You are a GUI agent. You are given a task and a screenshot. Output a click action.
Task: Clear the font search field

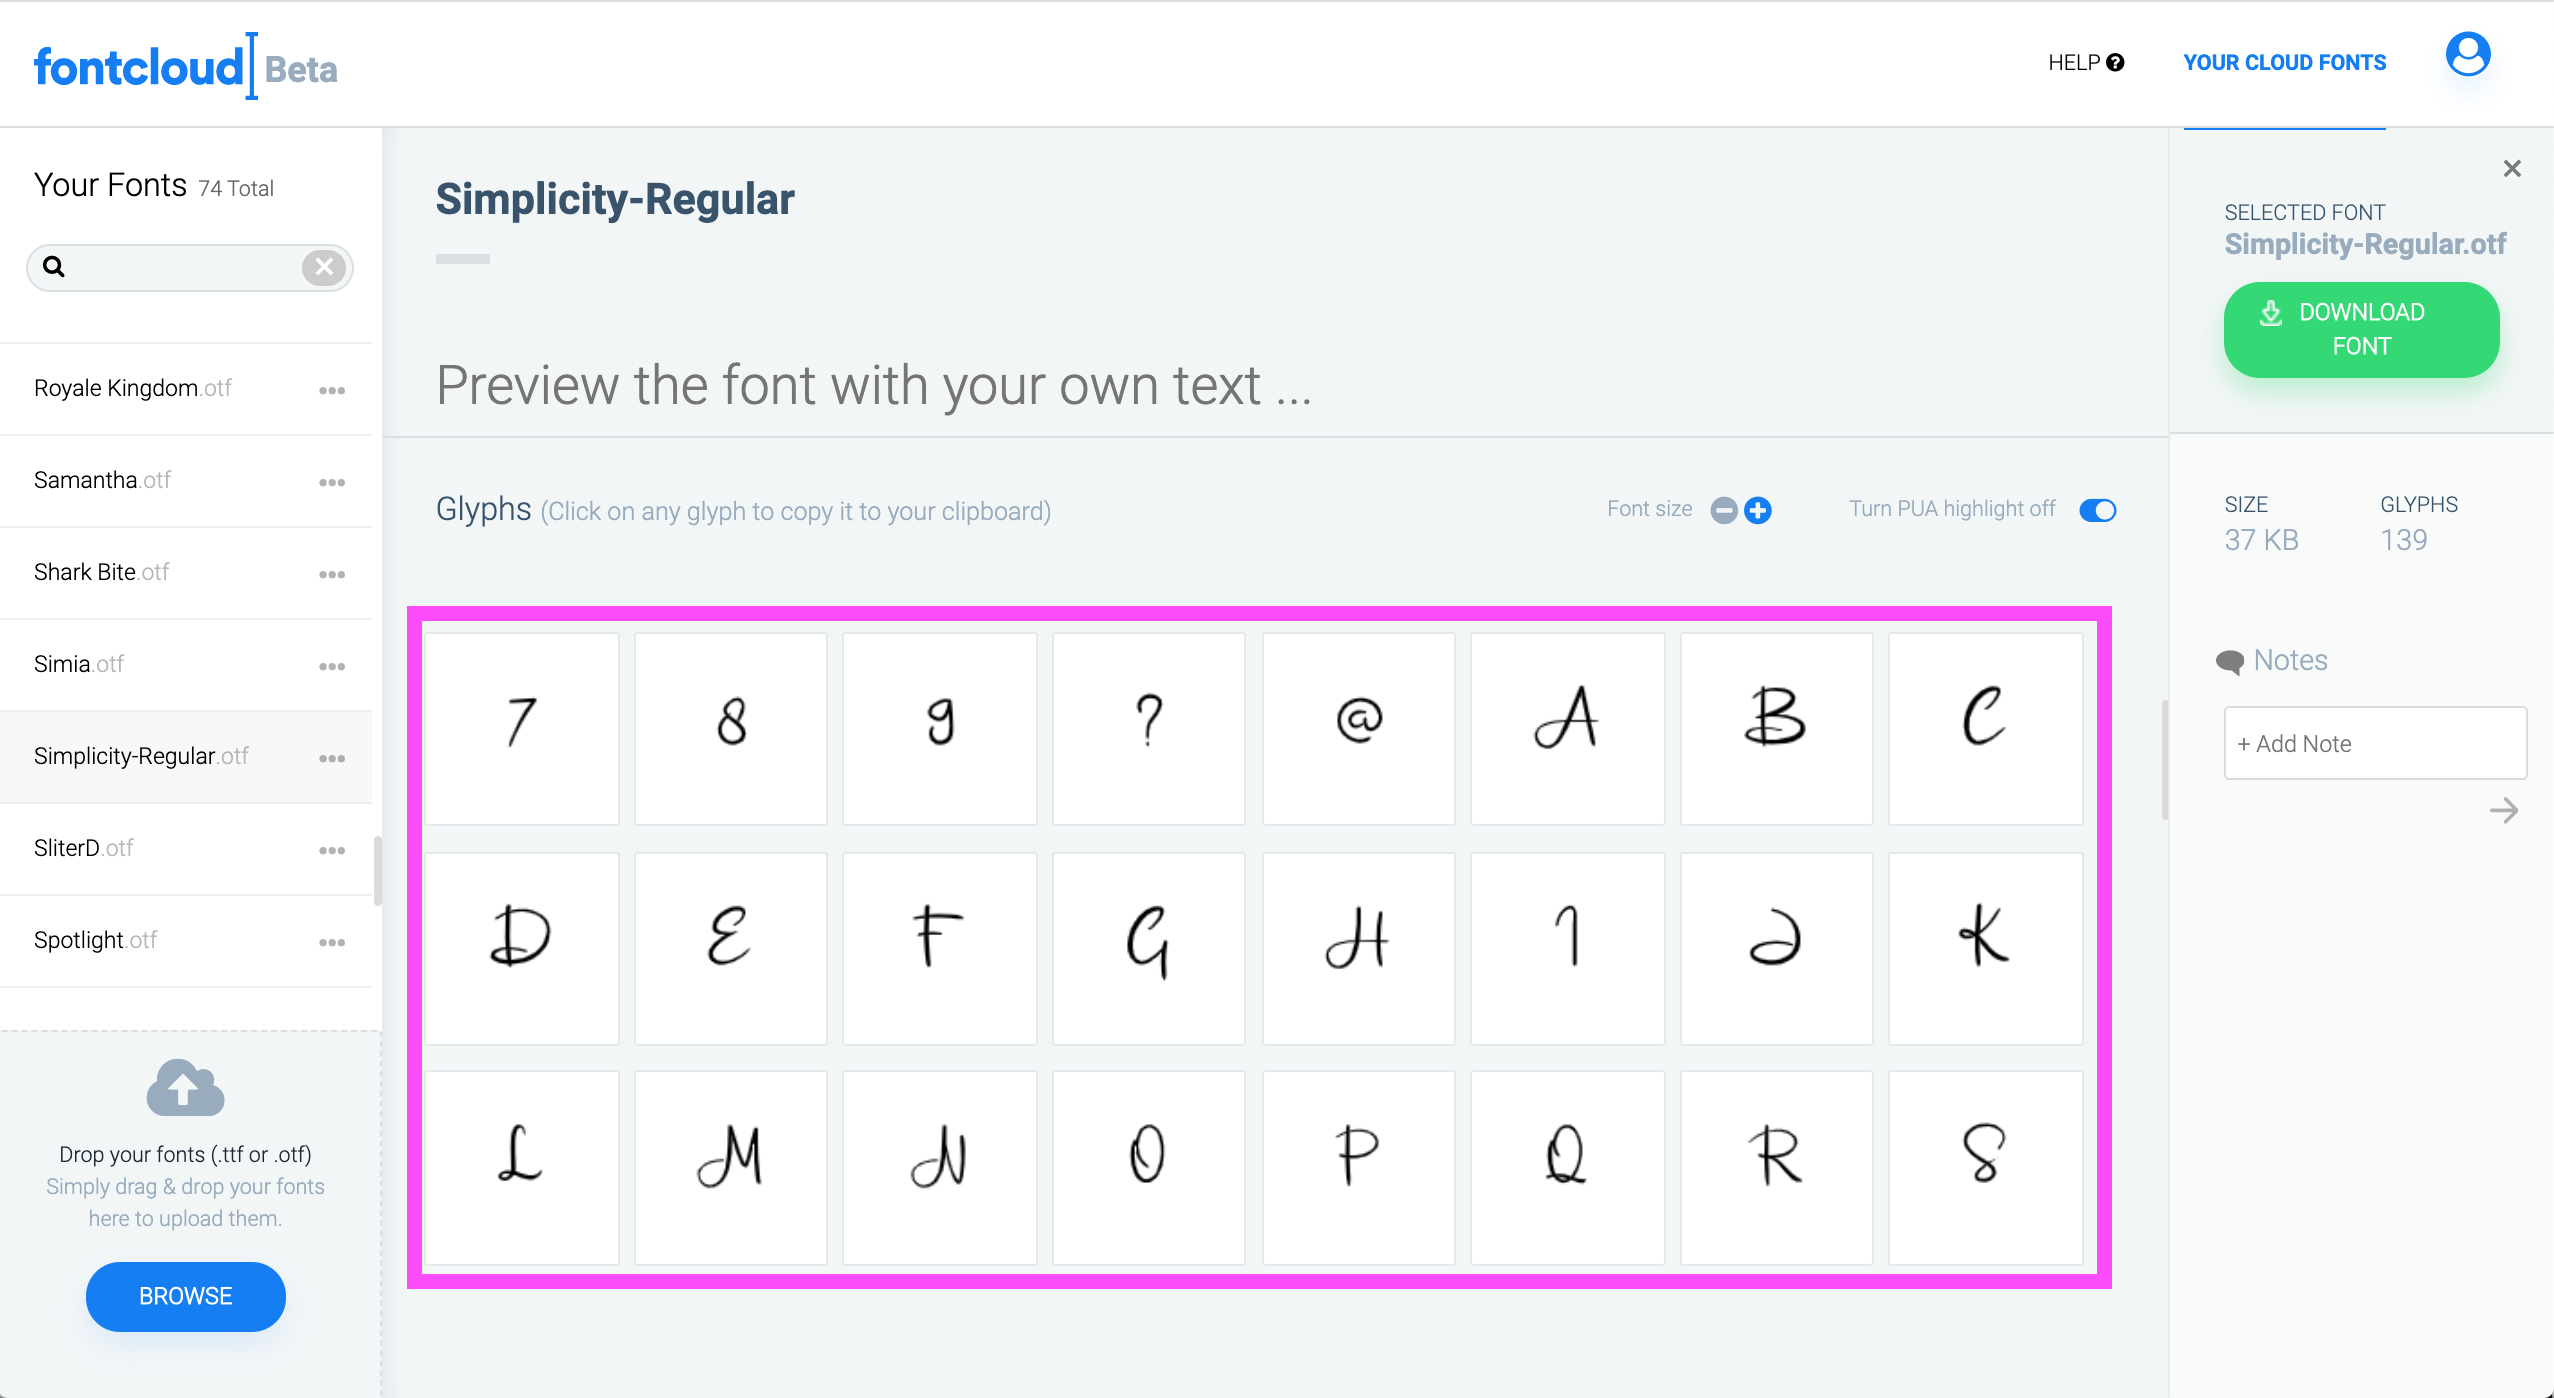(324, 267)
